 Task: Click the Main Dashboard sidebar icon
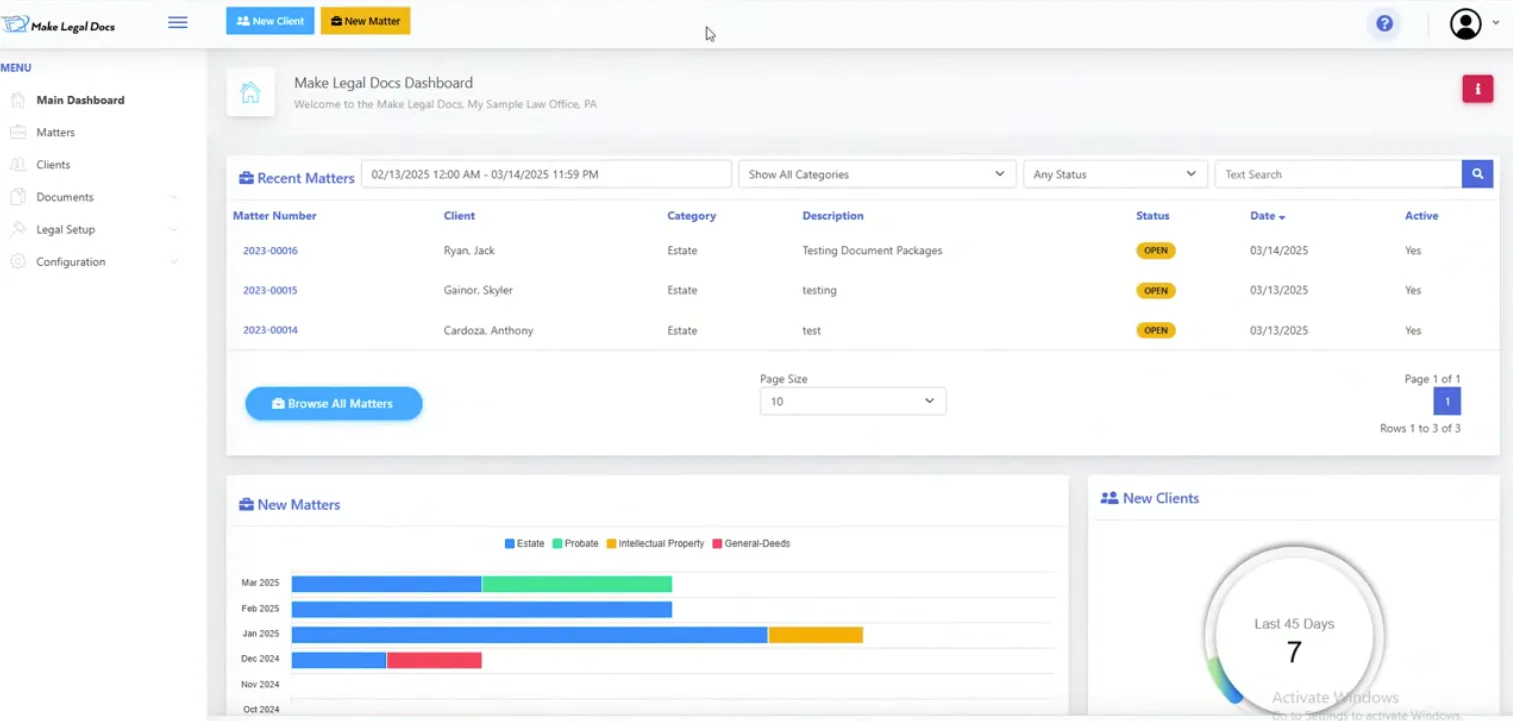[x=18, y=100]
